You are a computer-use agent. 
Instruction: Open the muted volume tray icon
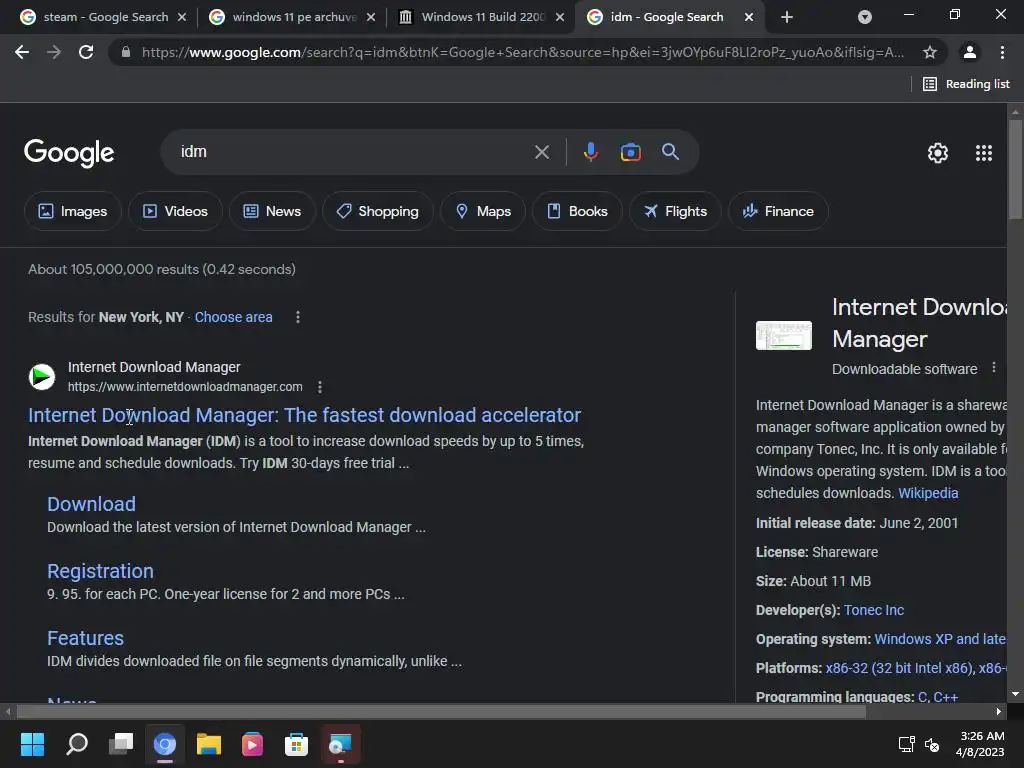pyautogui.click(x=932, y=744)
